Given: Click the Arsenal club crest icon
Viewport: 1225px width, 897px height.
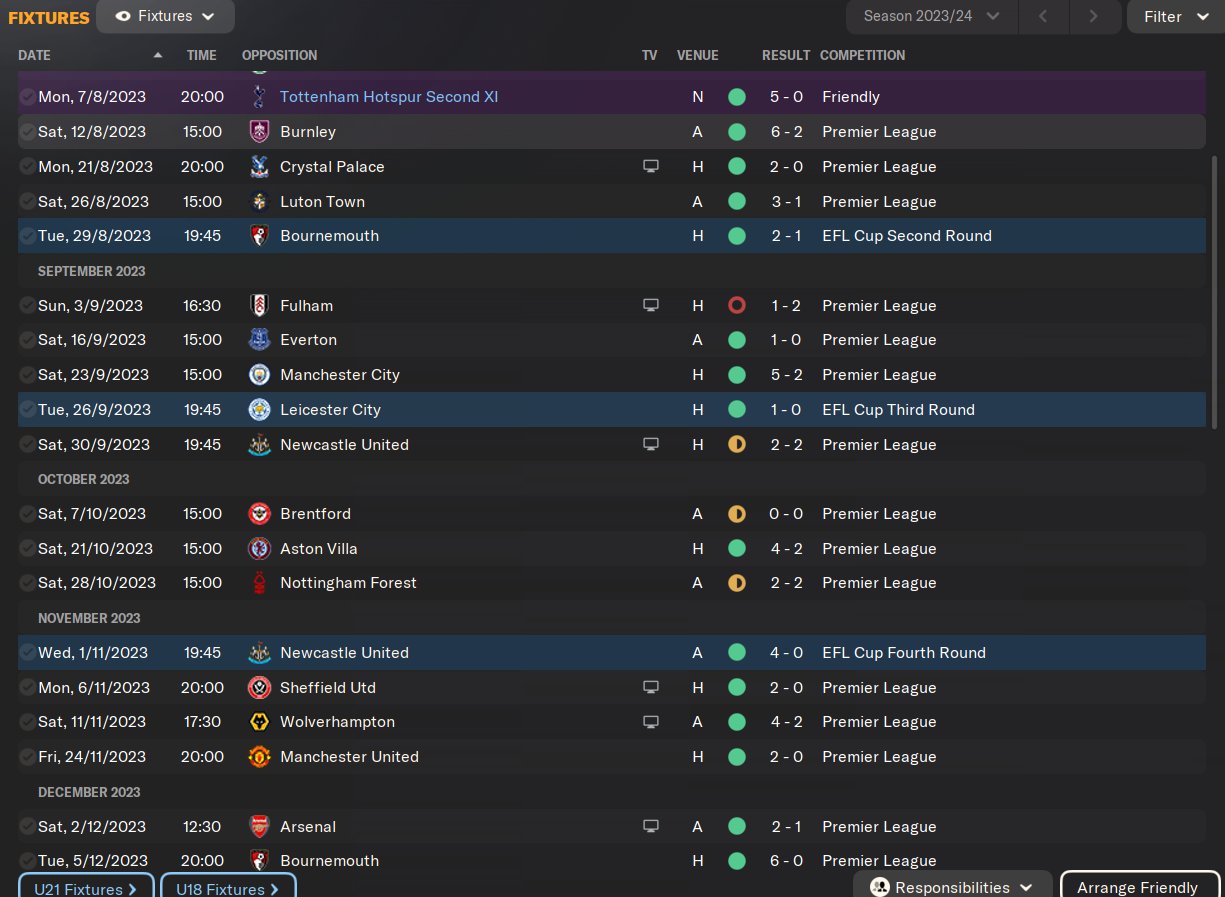Looking at the screenshot, I should coord(259,827).
